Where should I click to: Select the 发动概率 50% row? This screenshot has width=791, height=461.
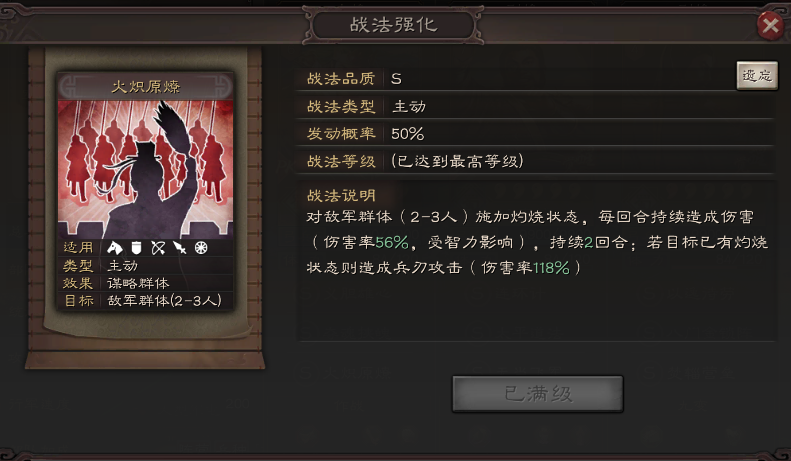[x=536, y=134]
